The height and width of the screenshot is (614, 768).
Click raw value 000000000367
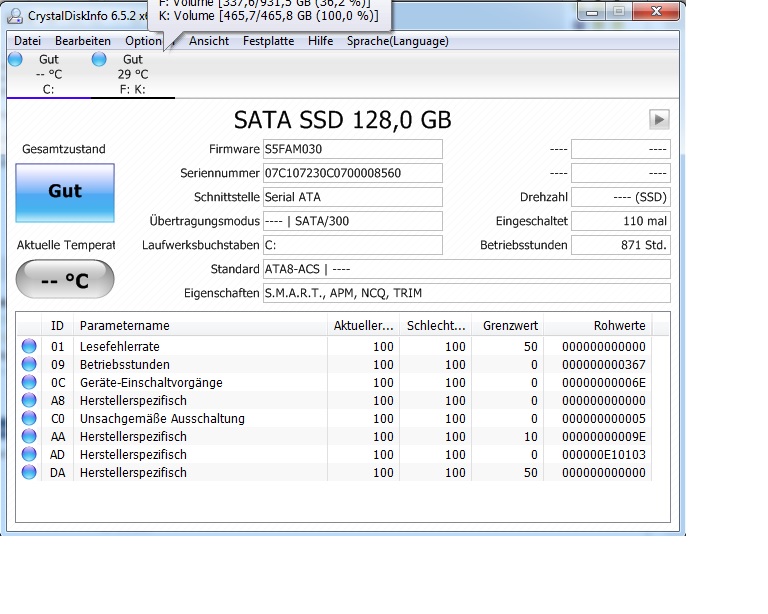pyautogui.click(x=603, y=365)
